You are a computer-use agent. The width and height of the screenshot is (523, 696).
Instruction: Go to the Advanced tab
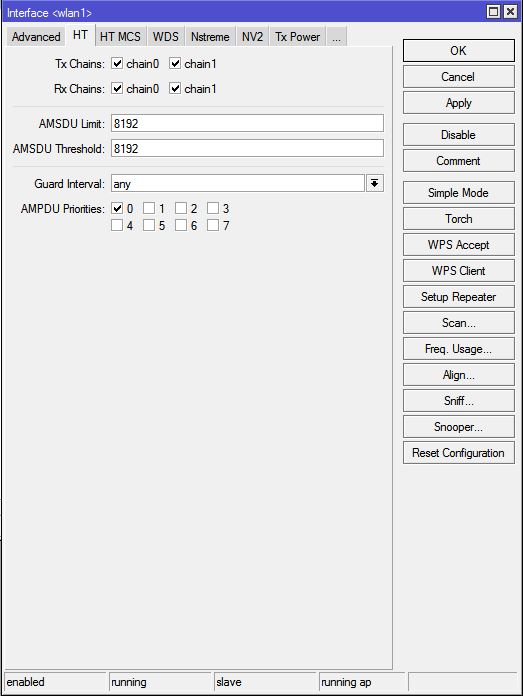36,37
